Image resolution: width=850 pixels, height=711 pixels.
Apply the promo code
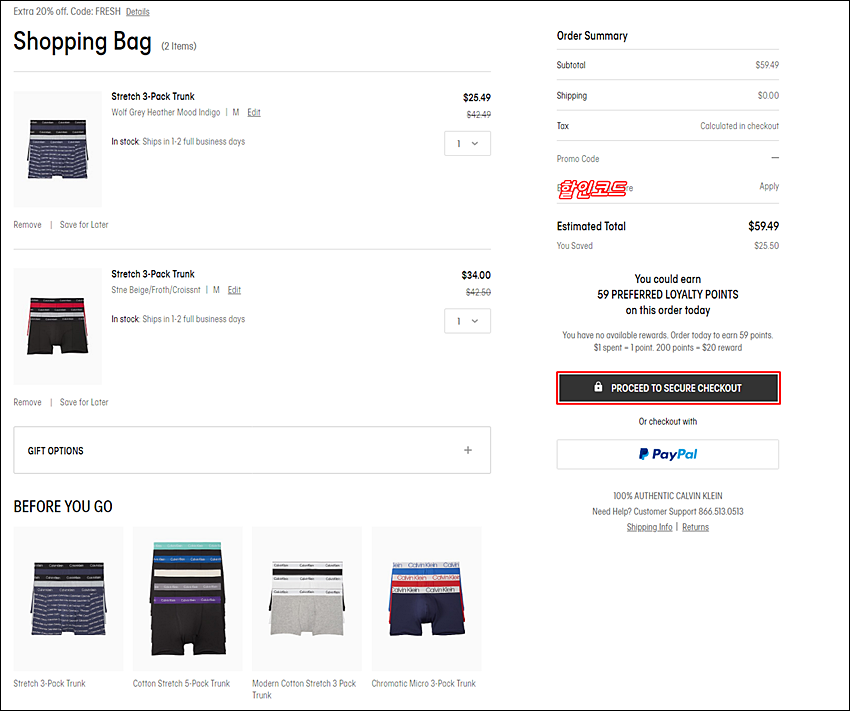tap(768, 187)
